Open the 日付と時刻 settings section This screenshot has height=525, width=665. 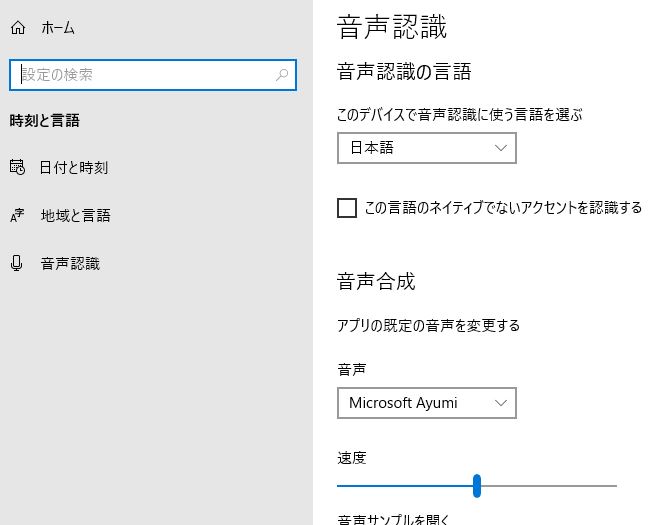(x=74, y=167)
